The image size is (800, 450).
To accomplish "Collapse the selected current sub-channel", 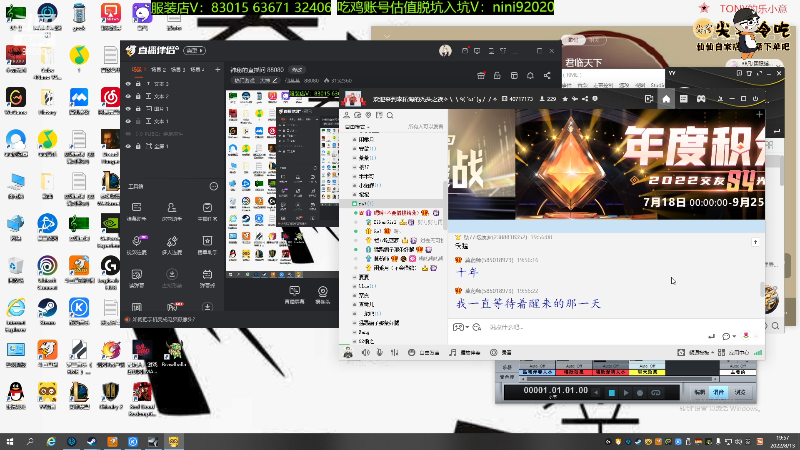I will pos(355,204).
